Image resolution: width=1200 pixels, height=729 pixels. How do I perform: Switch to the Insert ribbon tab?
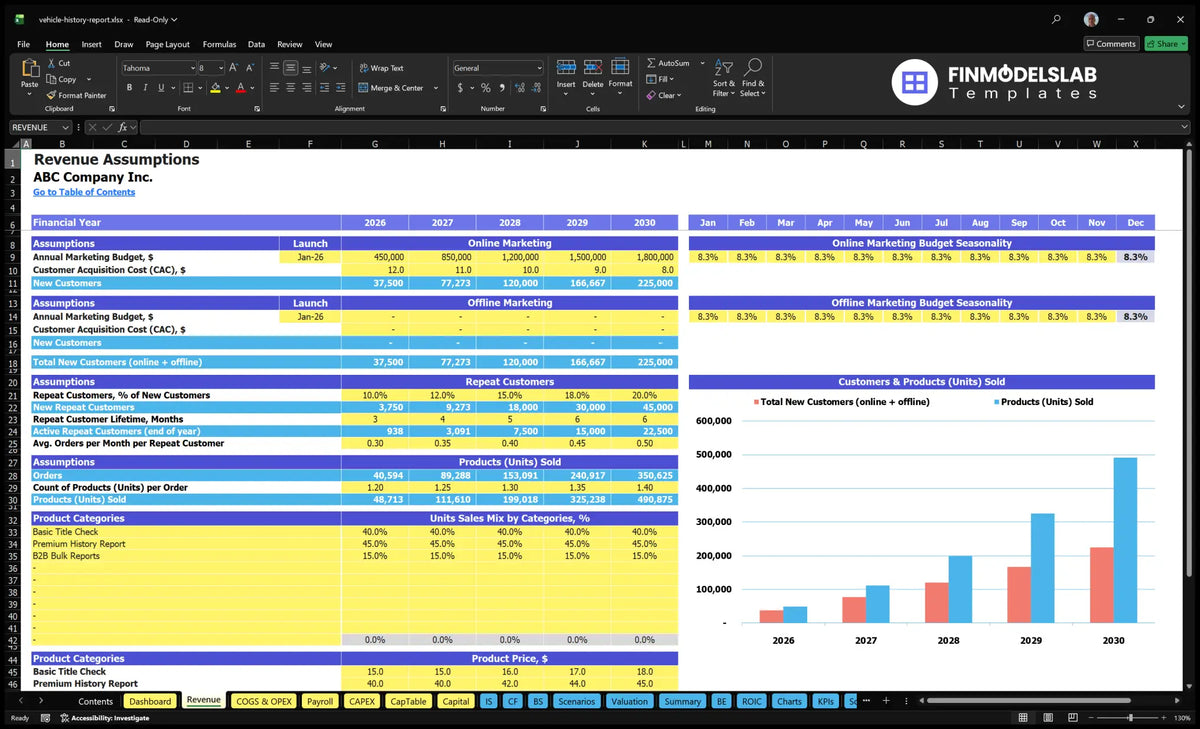coord(91,44)
